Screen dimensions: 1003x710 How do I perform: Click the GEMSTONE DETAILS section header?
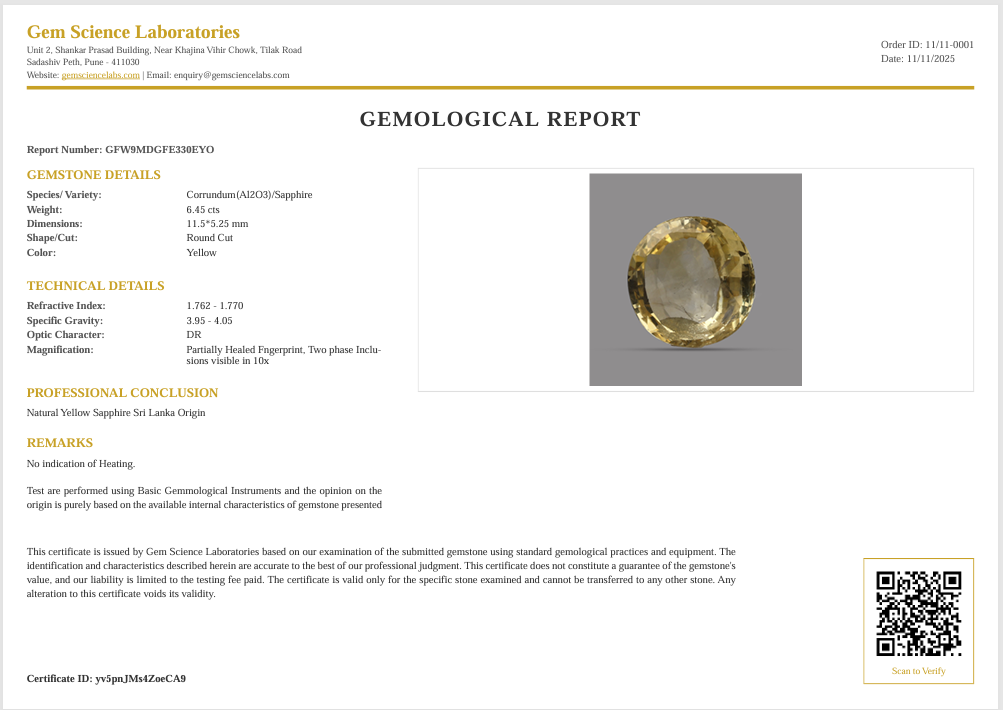93,174
